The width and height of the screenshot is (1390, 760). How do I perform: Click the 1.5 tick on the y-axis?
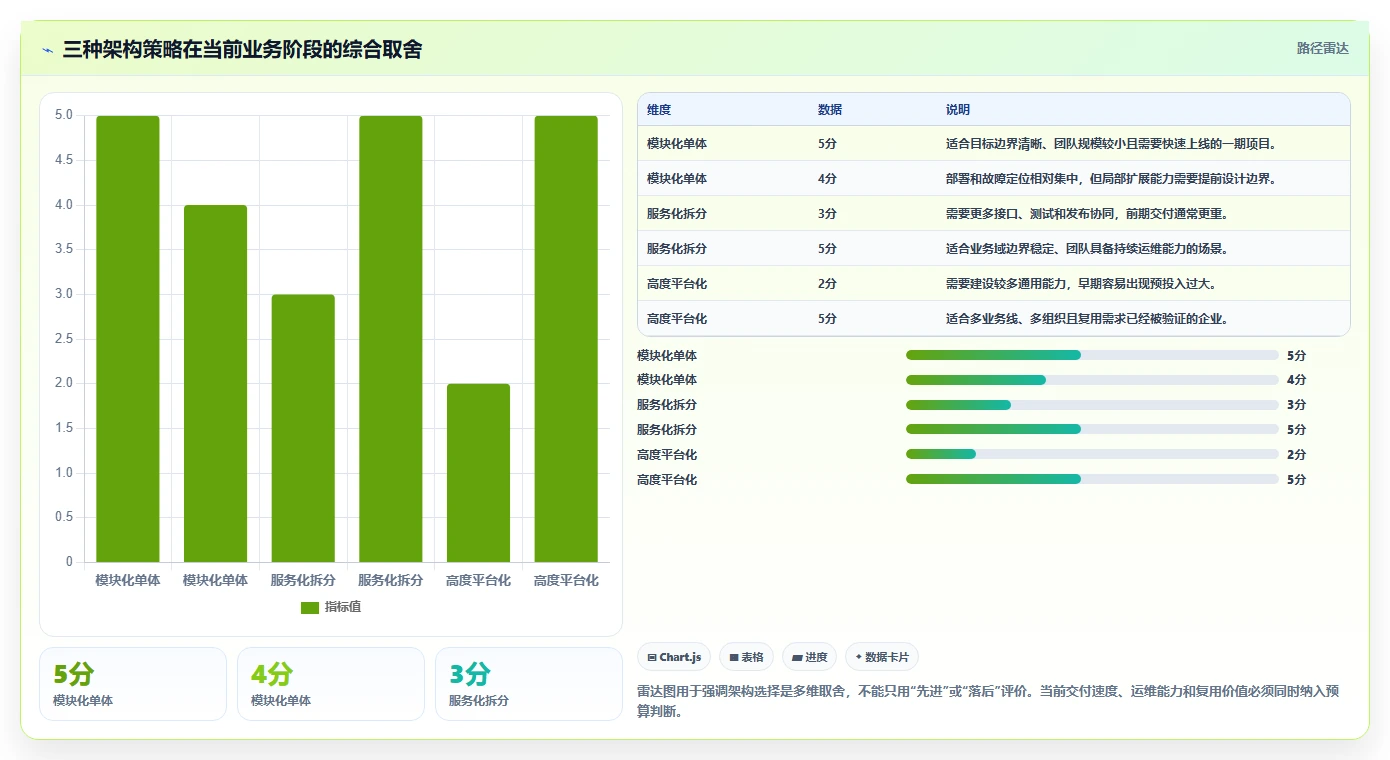pyautogui.click(x=63, y=428)
